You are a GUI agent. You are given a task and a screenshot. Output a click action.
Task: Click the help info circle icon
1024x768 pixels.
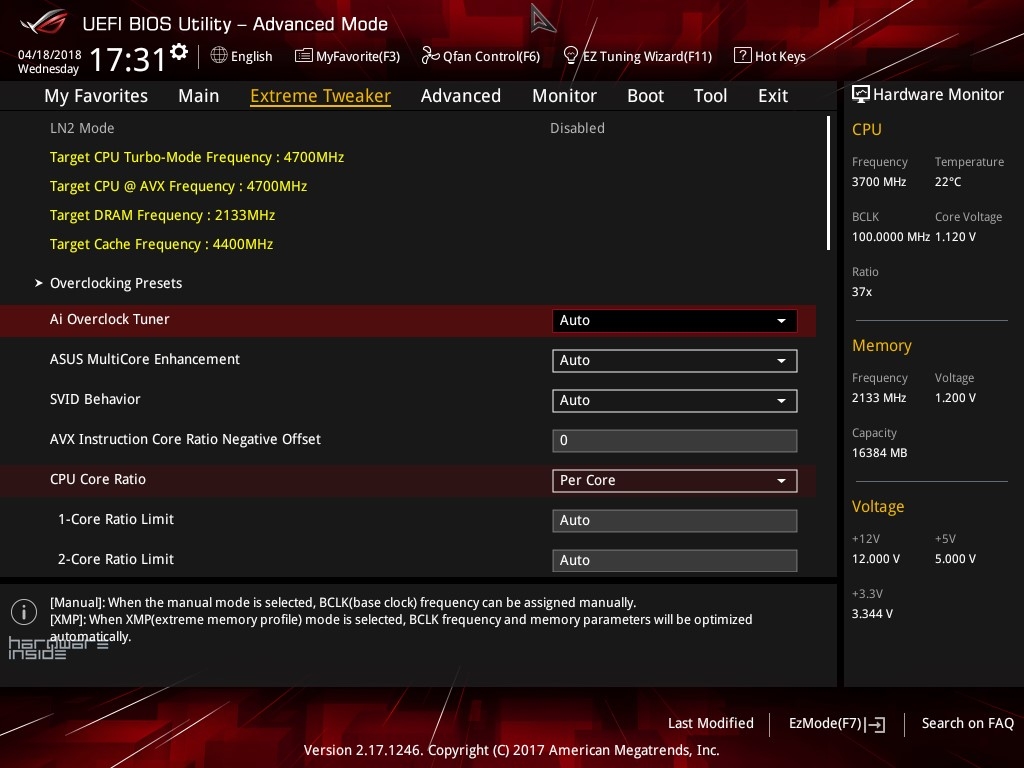(x=24, y=612)
